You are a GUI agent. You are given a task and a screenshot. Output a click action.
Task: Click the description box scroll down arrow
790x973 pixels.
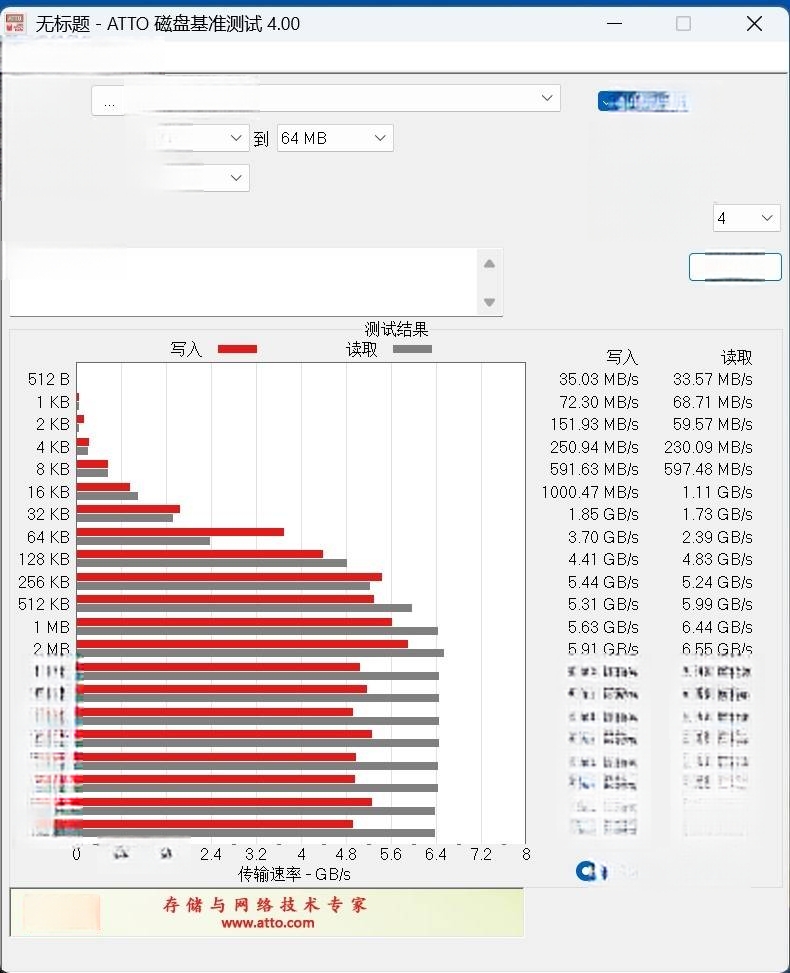(489, 302)
